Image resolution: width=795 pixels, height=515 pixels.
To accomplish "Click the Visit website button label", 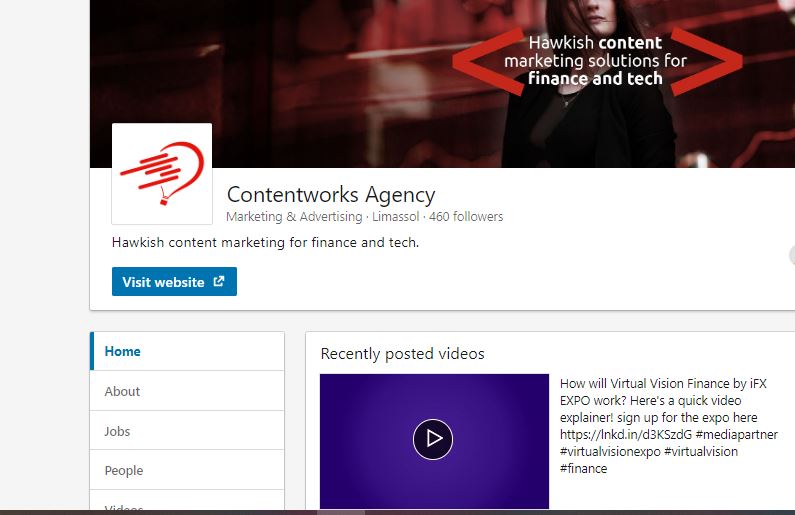I will (163, 282).
